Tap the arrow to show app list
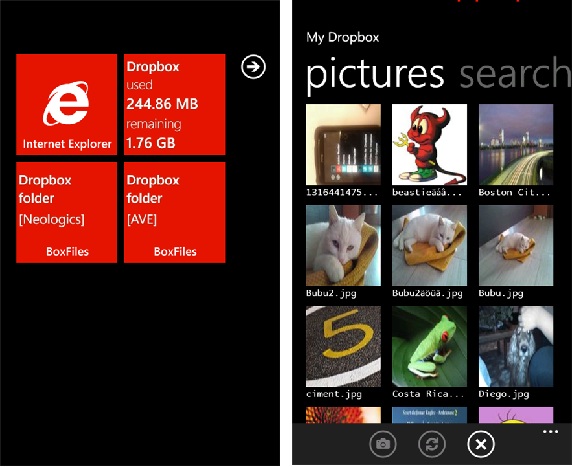 point(253,67)
